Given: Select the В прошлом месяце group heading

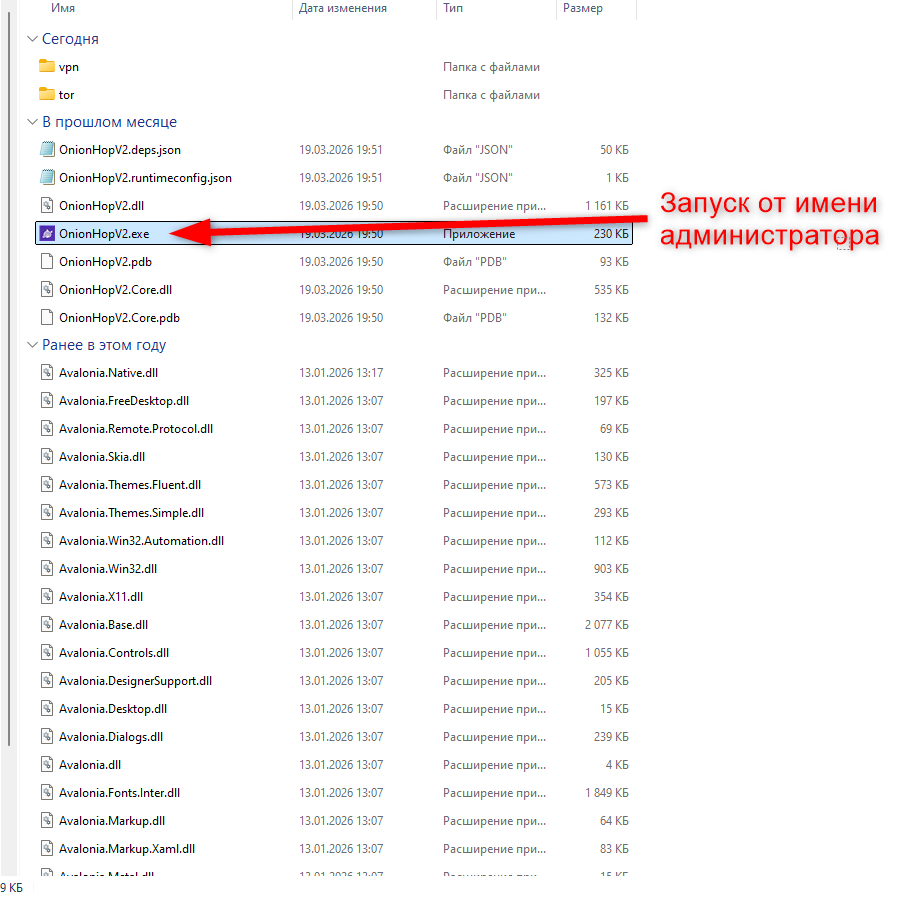Looking at the screenshot, I should click(x=110, y=122).
